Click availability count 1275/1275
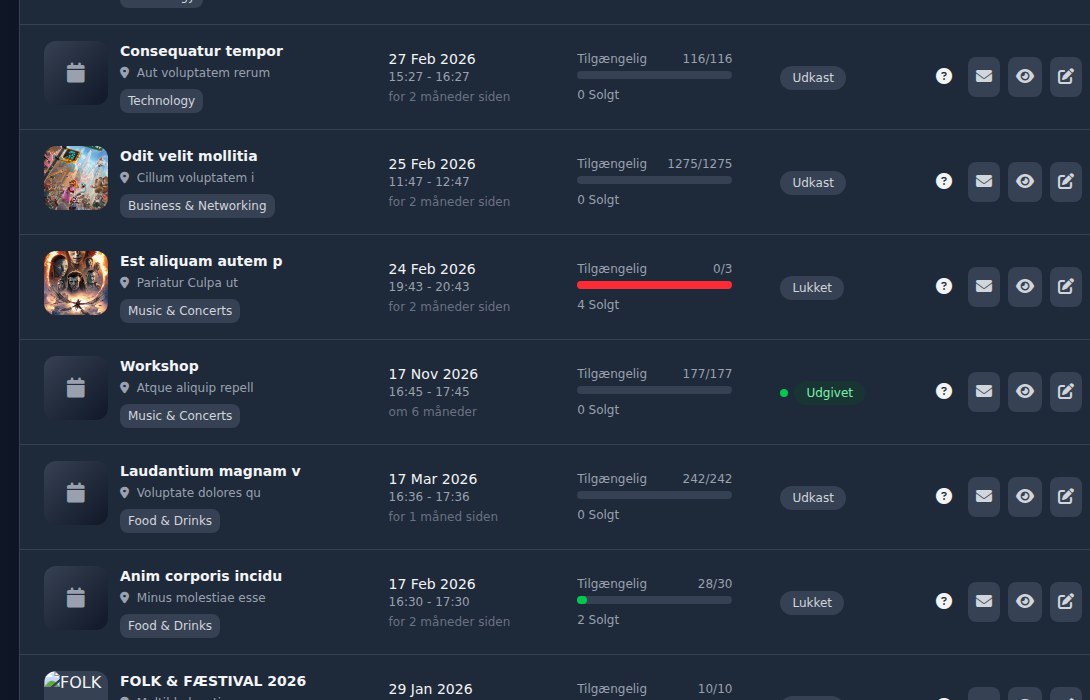The image size is (1090, 700). click(699, 163)
